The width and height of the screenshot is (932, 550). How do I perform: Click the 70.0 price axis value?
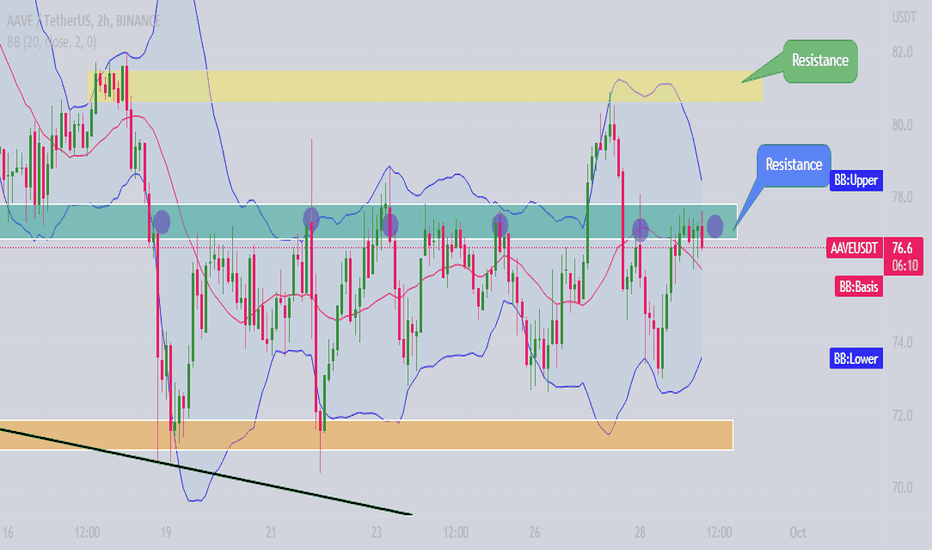pos(902,488)
